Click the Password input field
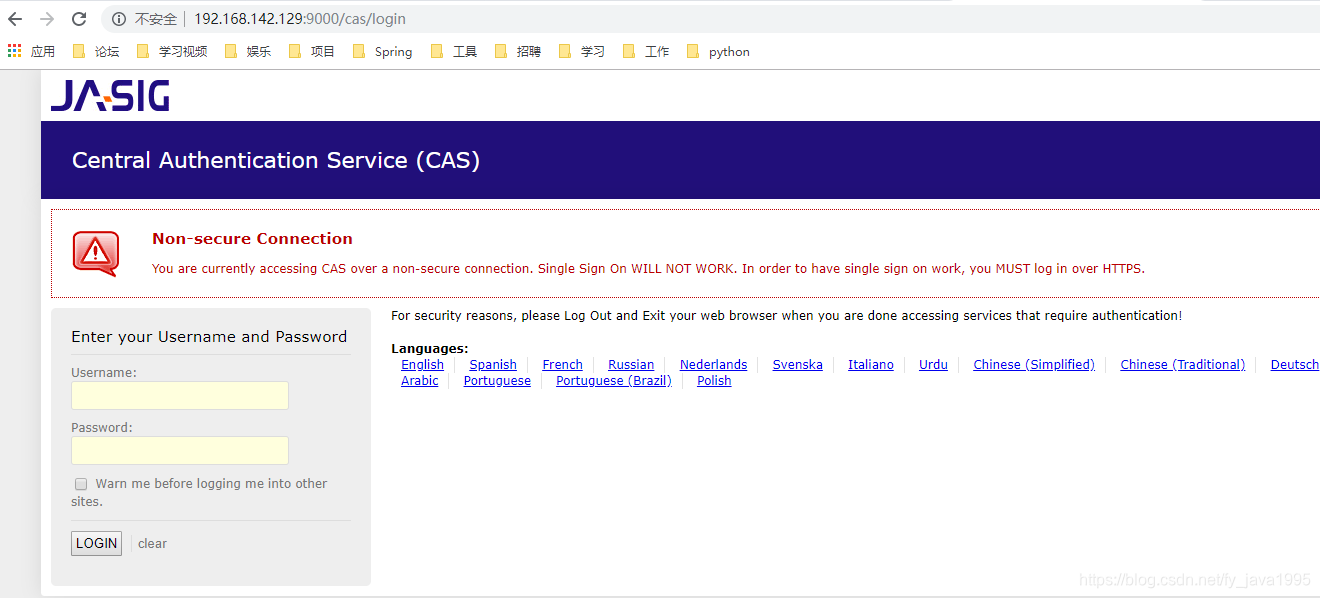The image size is (1320, 598). pos(180,450)
